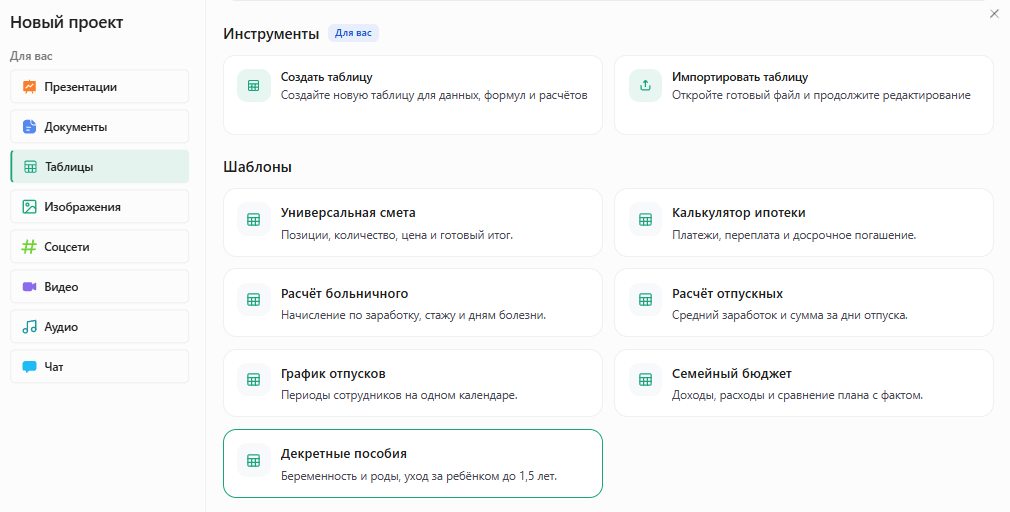Click the blue Документы file icon
Screen dimensions: 1010x512
(x=30, y=127)
